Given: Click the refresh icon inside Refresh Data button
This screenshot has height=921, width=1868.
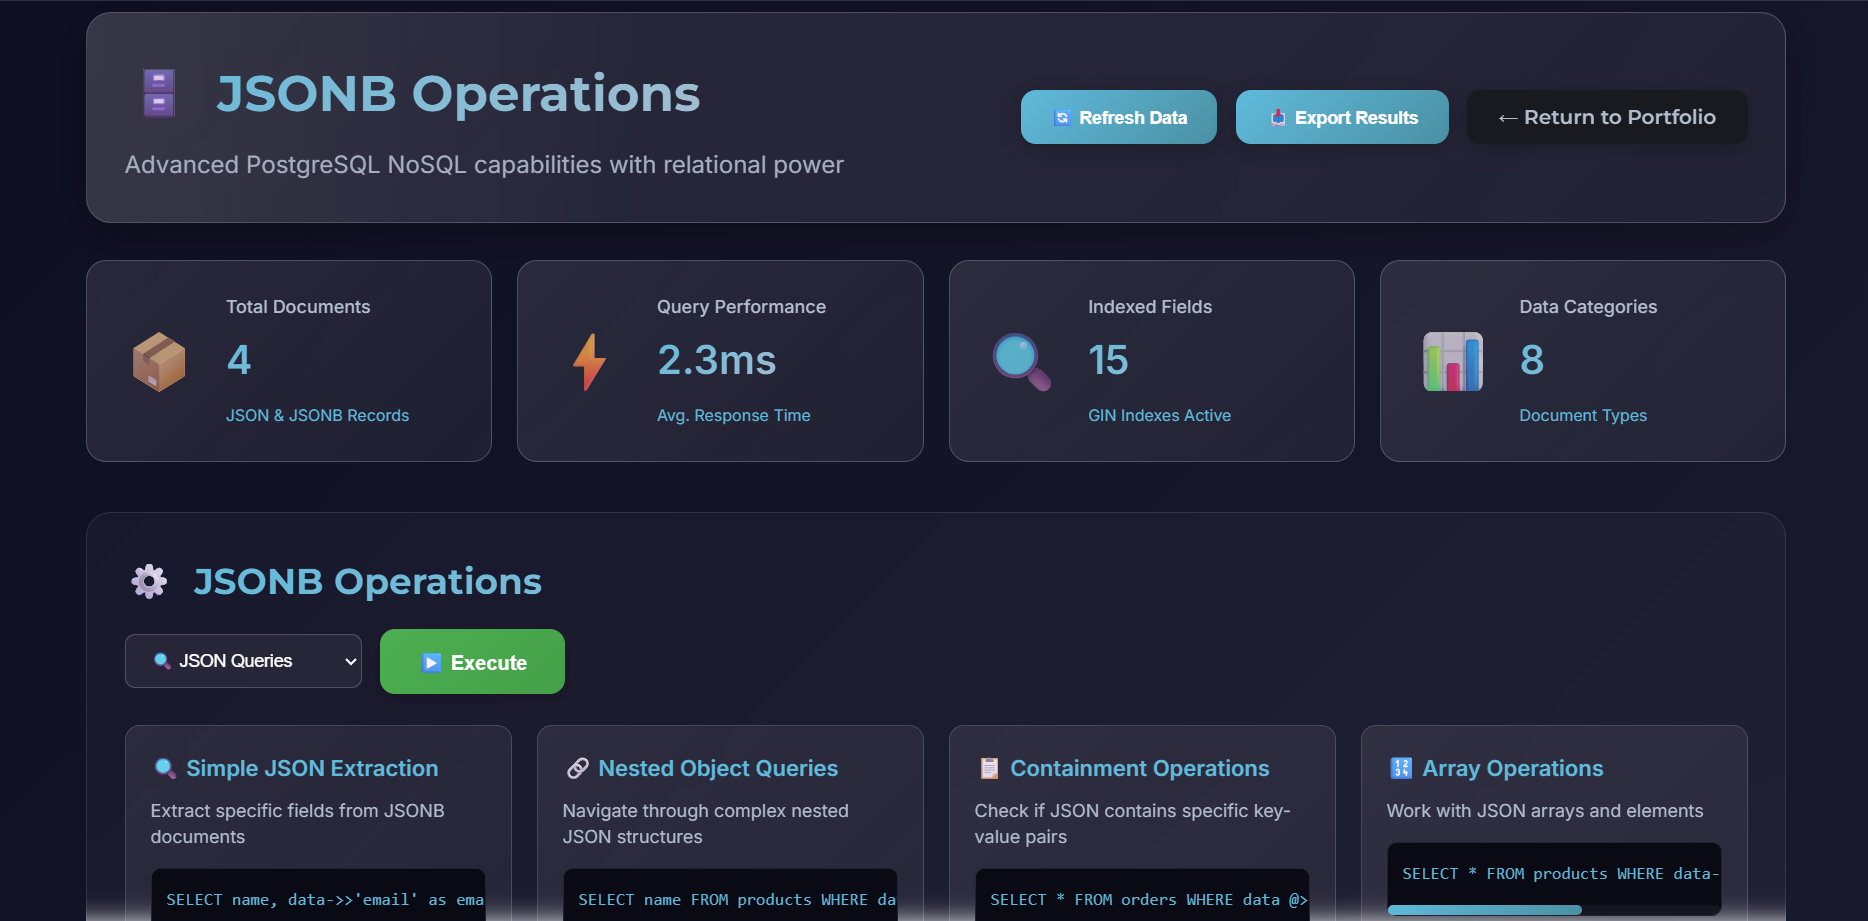Looking at the screenshot, I should (x=1061, y=117).
